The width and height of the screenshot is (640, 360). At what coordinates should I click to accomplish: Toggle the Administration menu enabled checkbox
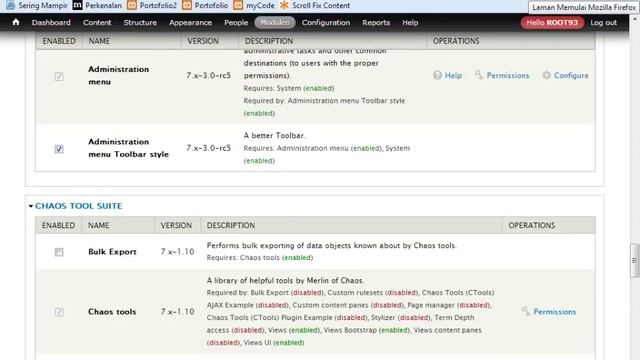click(59, 76)
